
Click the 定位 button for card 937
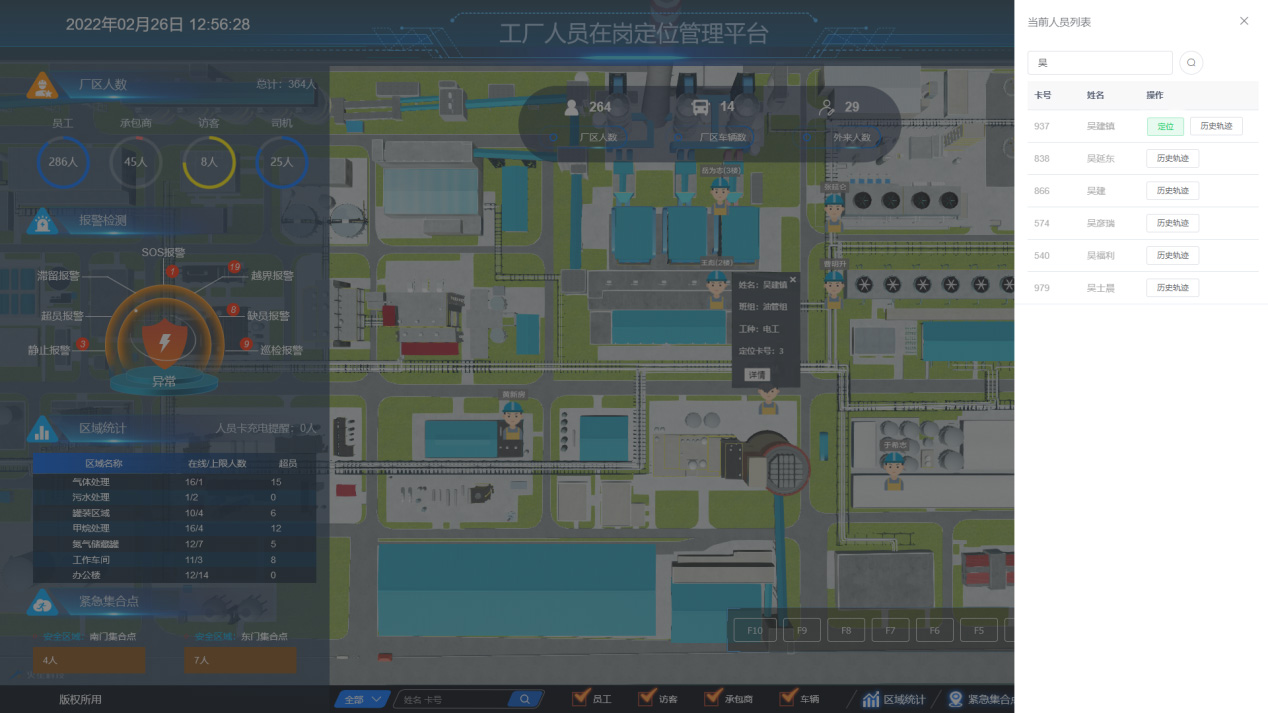point(1165,126)
